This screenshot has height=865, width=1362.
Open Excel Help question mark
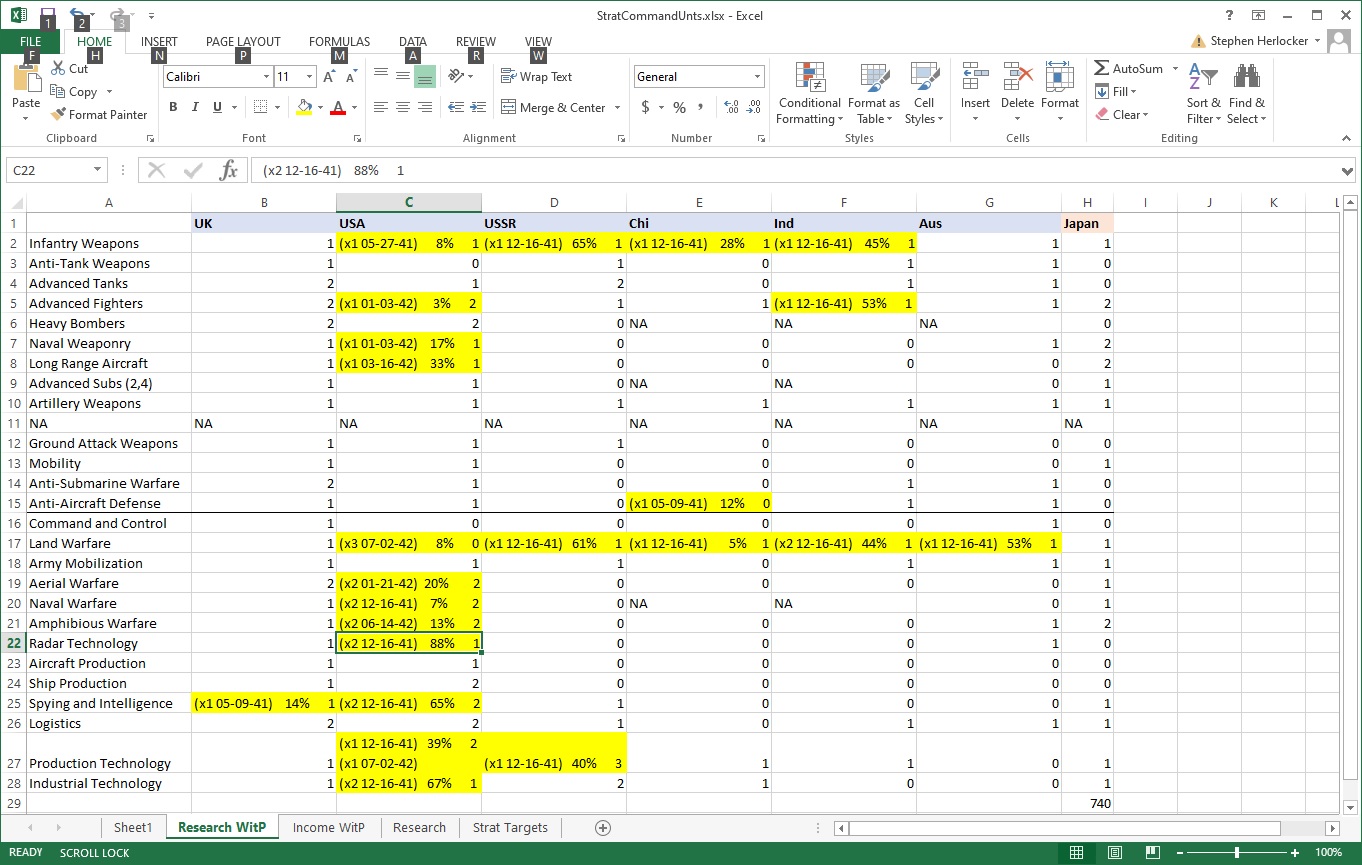coord(1229,15)
